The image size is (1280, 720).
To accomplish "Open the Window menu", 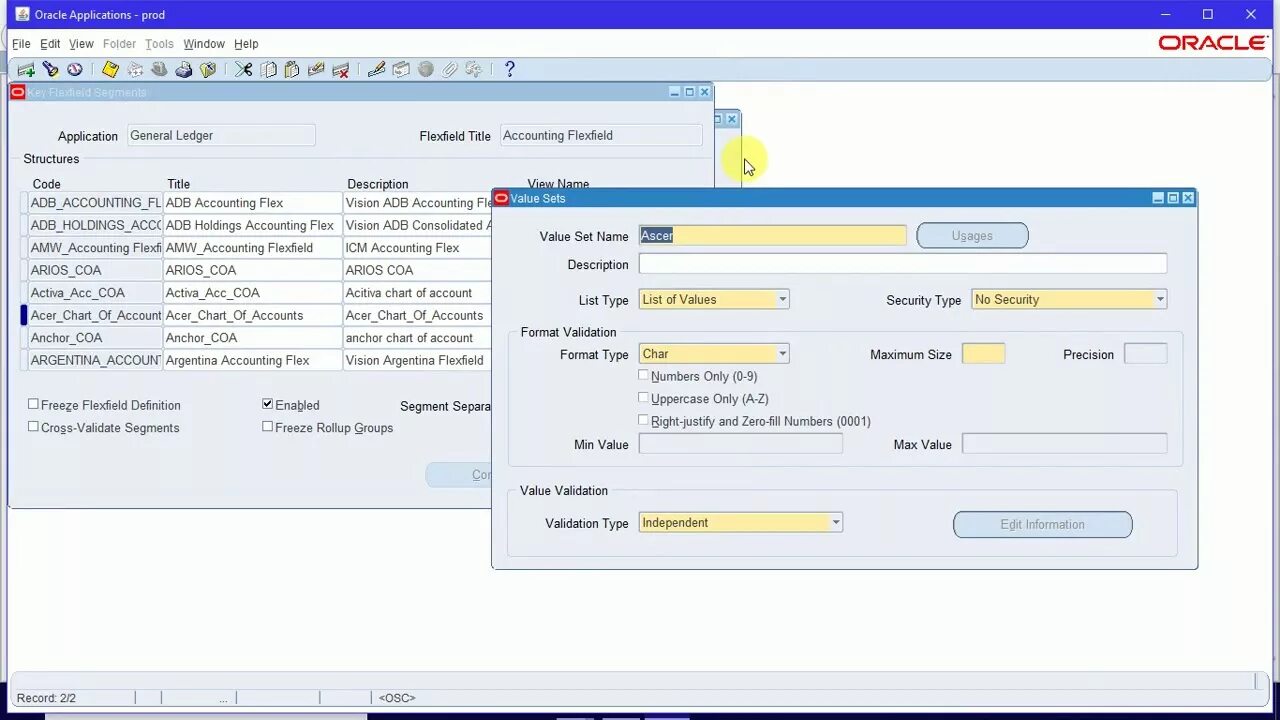I will [204, 44].
